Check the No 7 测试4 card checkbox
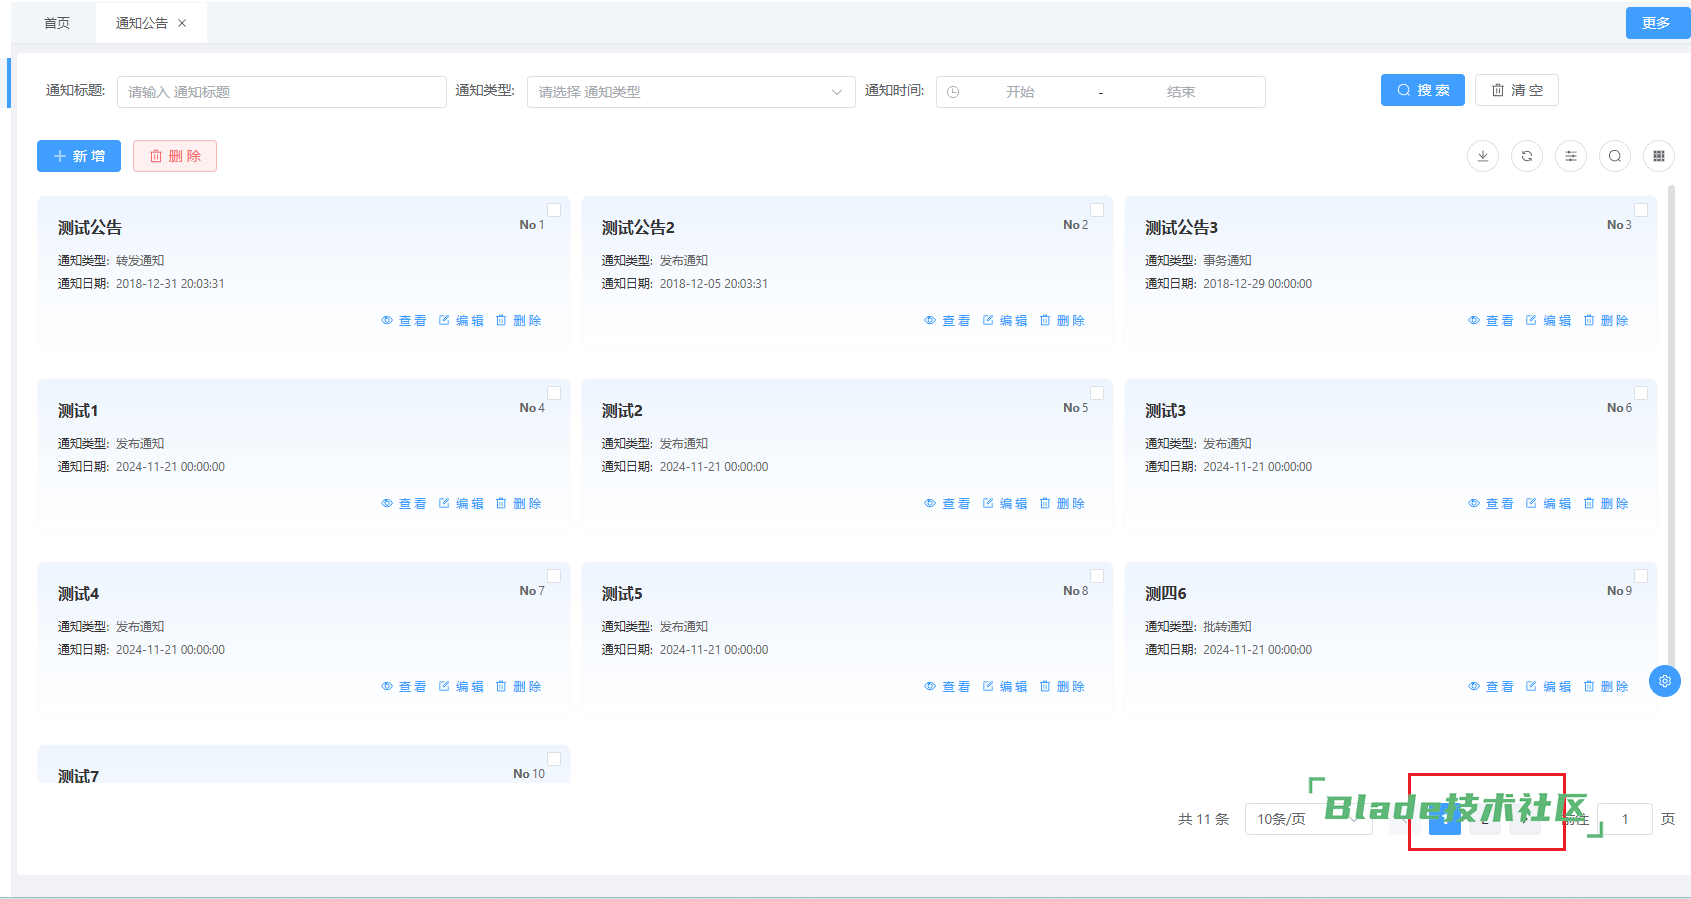 click(554, 576)
